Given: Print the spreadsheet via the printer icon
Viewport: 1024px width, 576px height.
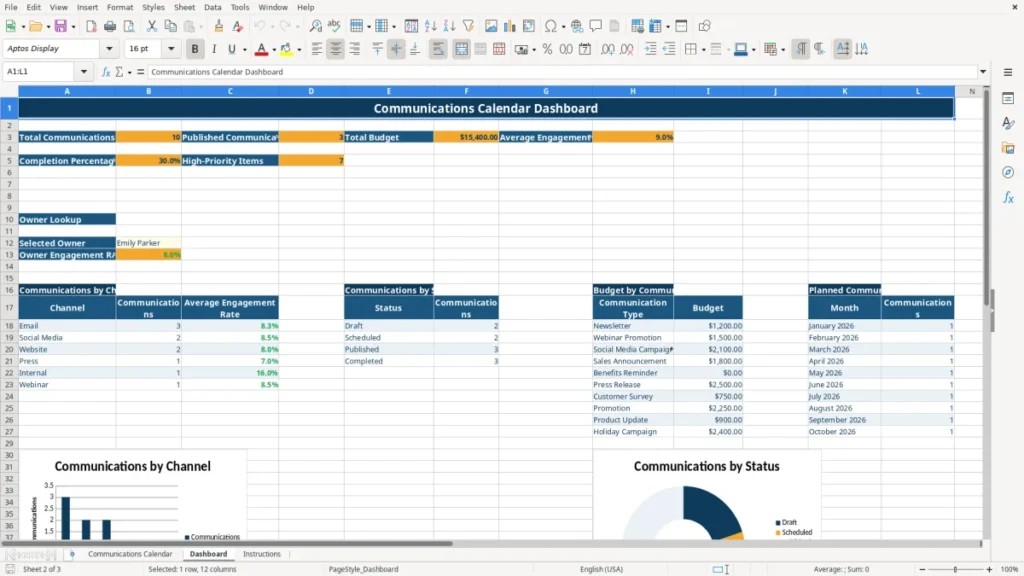Looking at the screenshot, I should point(110,26).
